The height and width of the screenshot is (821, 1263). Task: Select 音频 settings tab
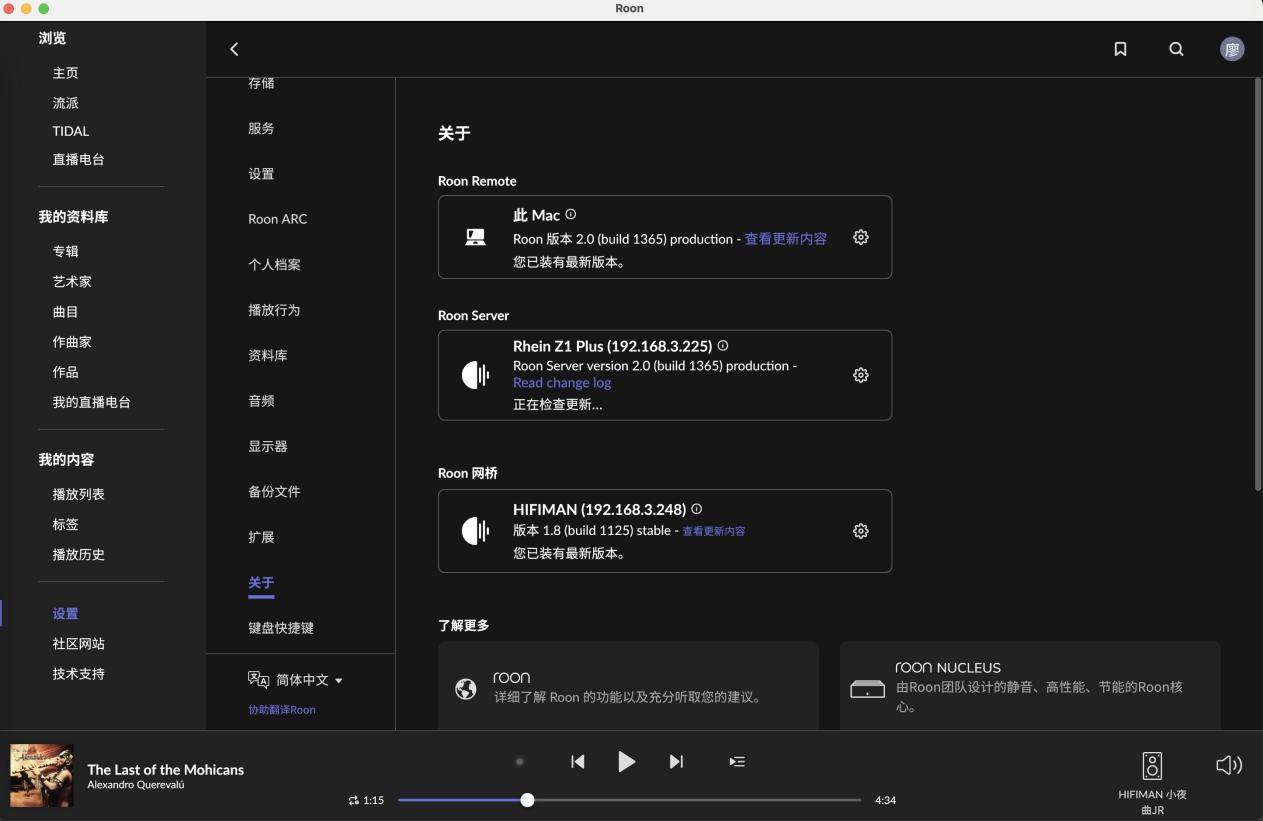pos(261,401)
